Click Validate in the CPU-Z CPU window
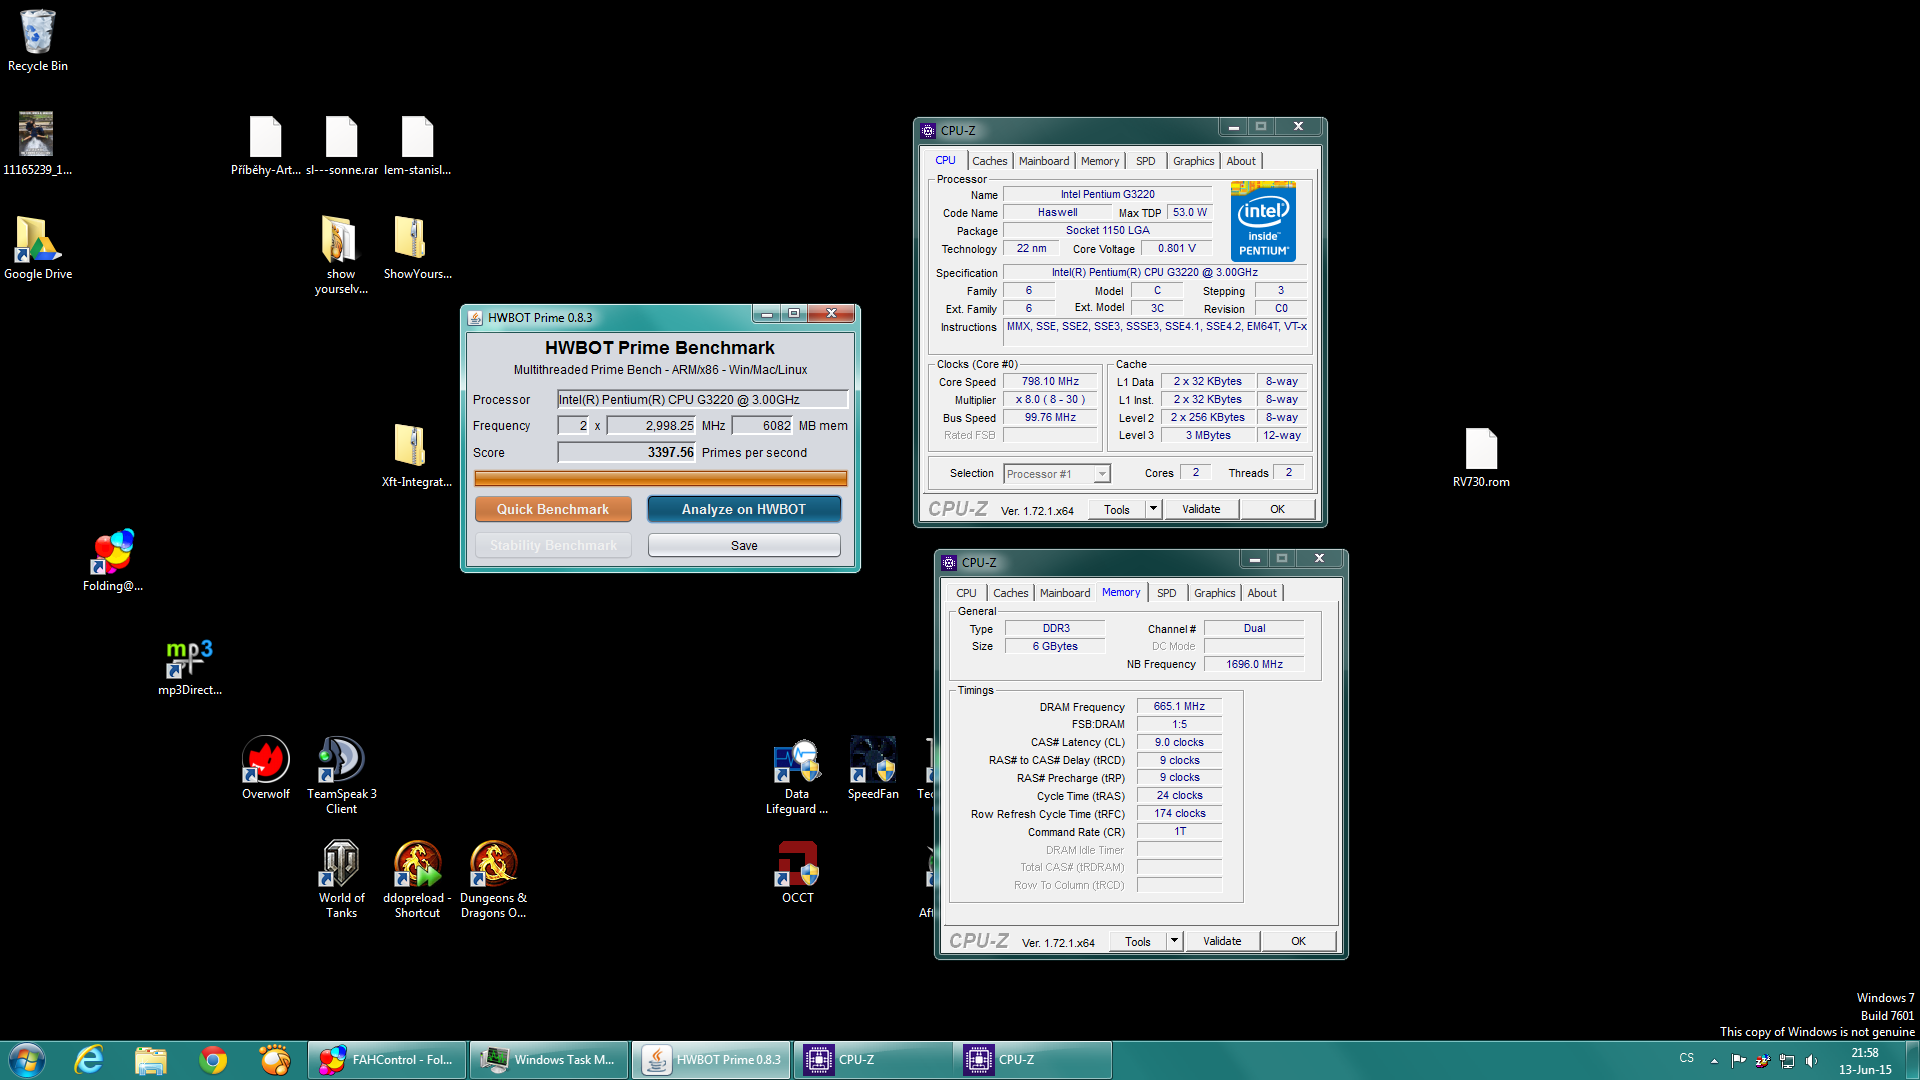 1201,509
